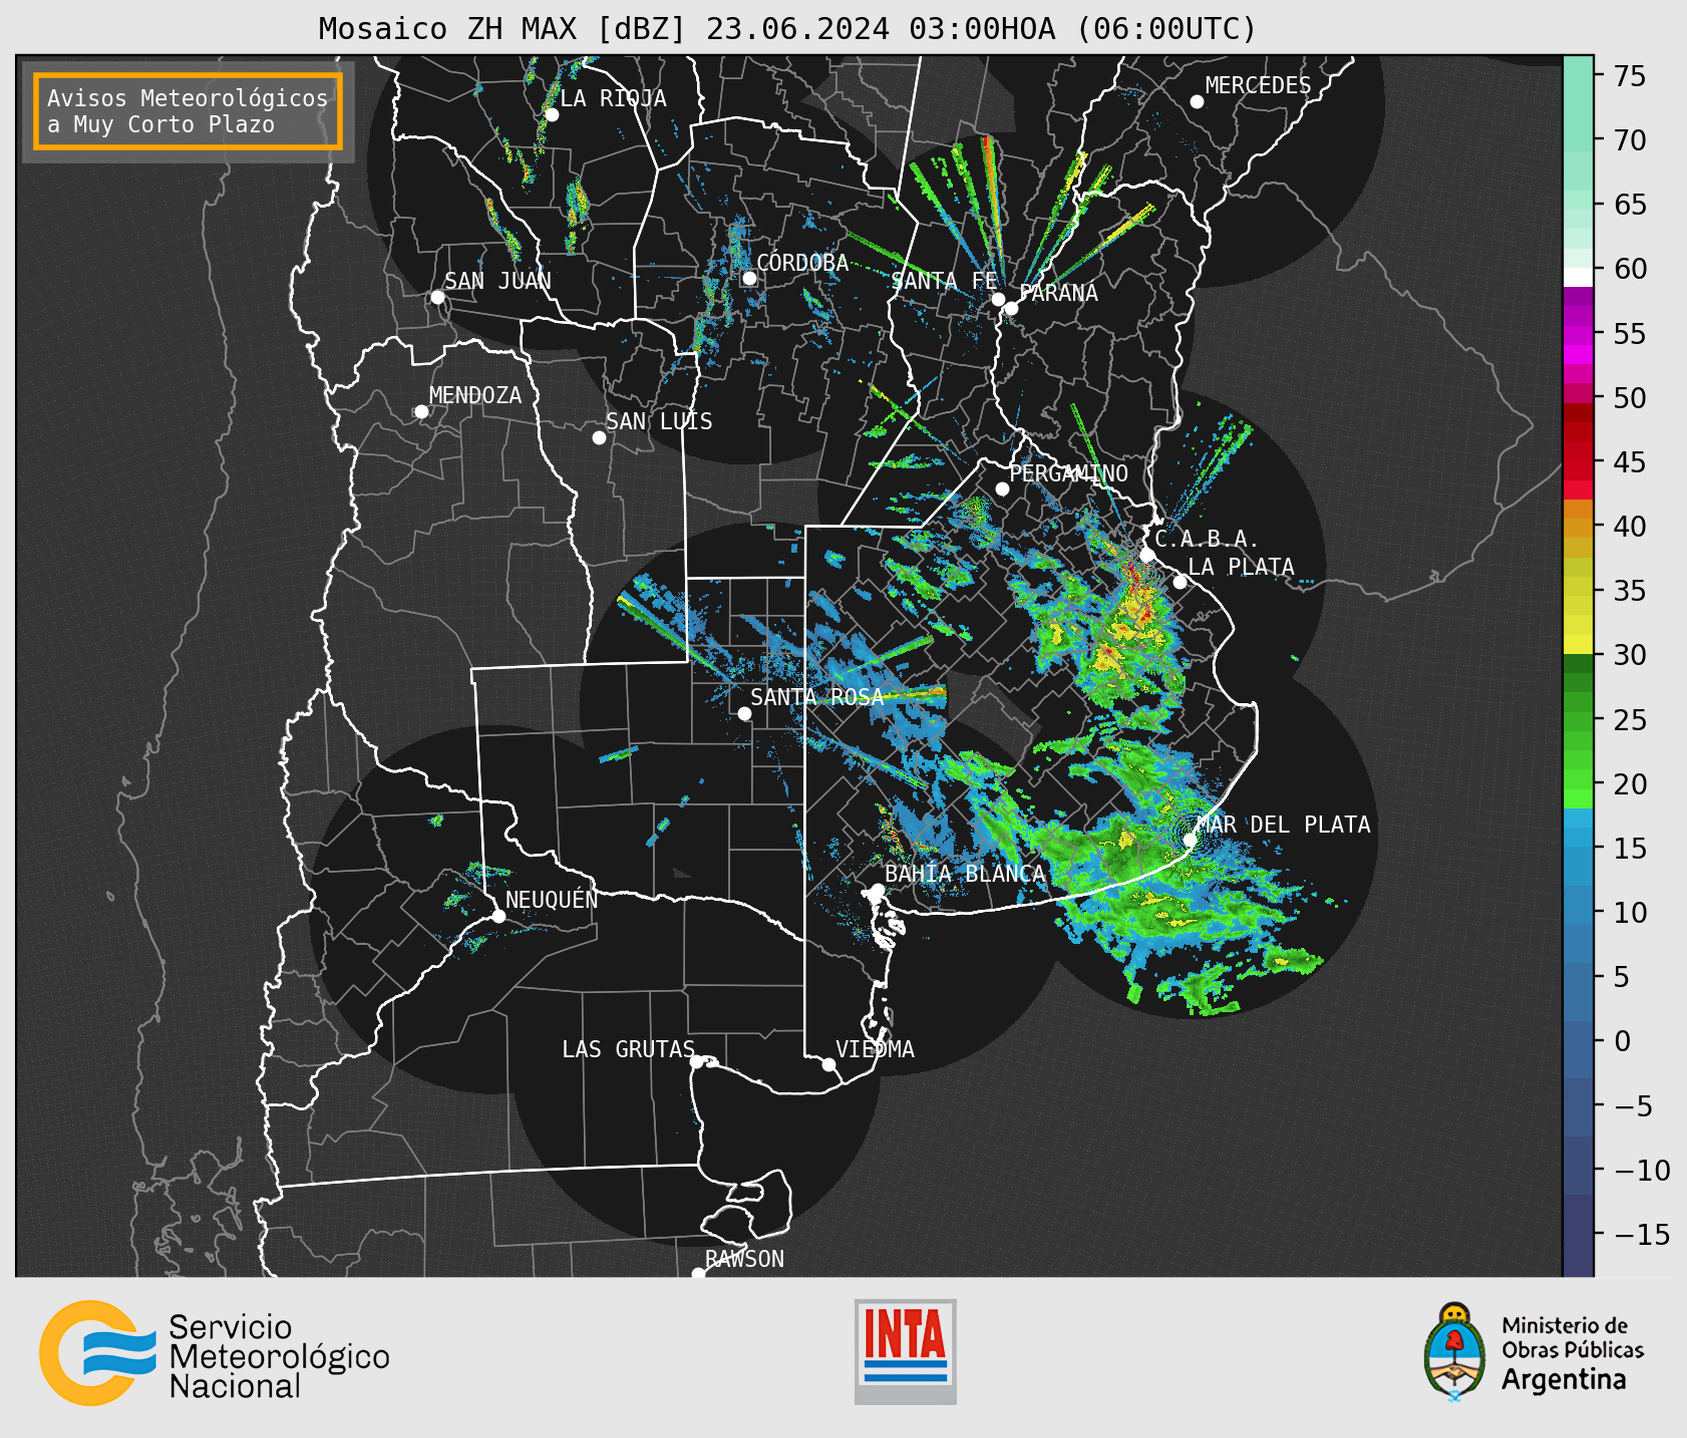Click the MERCEDES map label
The image size is (1687, 1438).
(x=1258, y=86)
